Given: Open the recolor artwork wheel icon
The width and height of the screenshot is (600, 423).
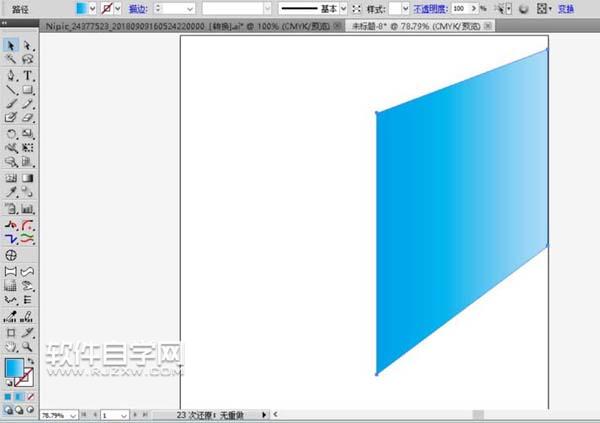Looking at the screenshot, I should coord(523,9).
